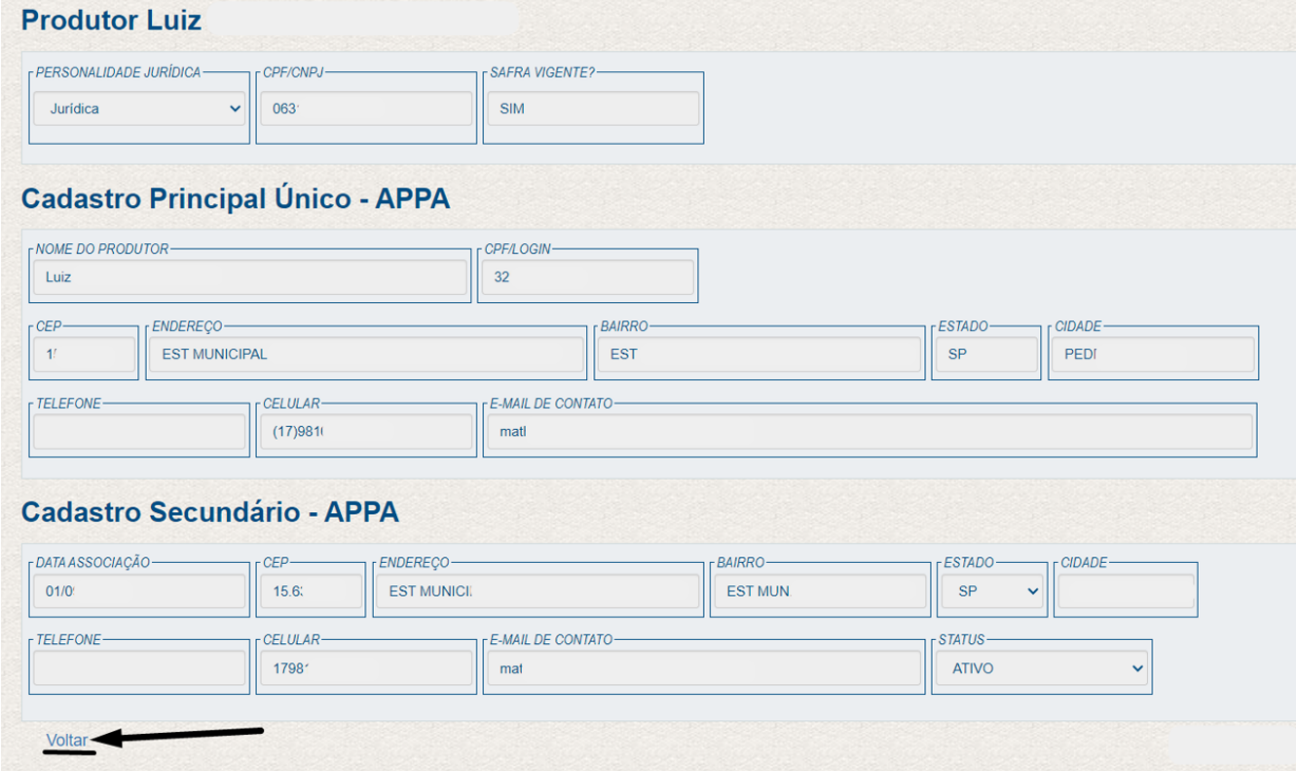Open the Personalidade Jurídica dropdown
Viewport: 1296px width, 771px height.
[138, 109]
